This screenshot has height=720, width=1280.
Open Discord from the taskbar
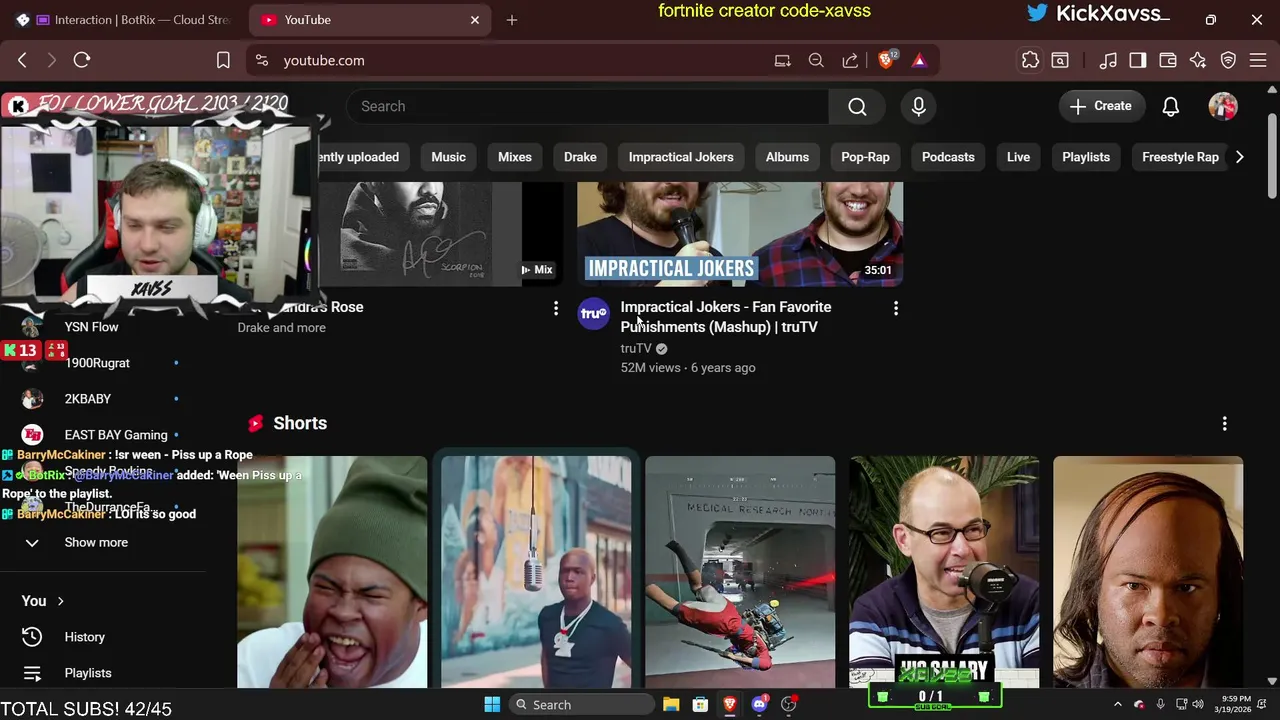[759, 704]
